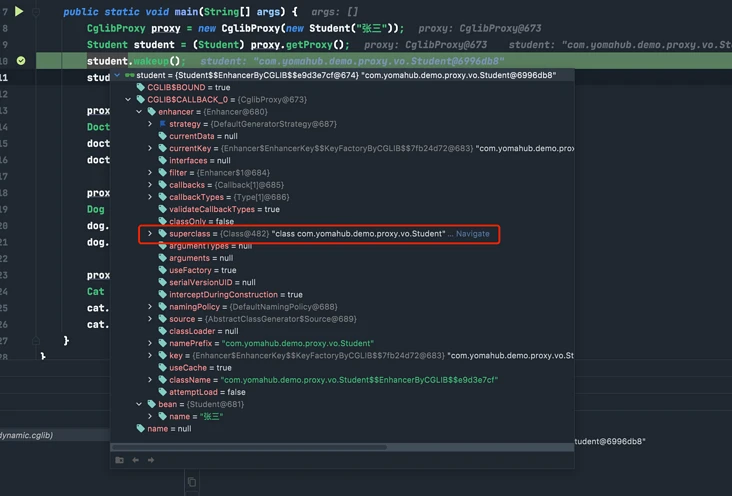
Task: Expand the callbackTypes node
Action: (150, 197)
